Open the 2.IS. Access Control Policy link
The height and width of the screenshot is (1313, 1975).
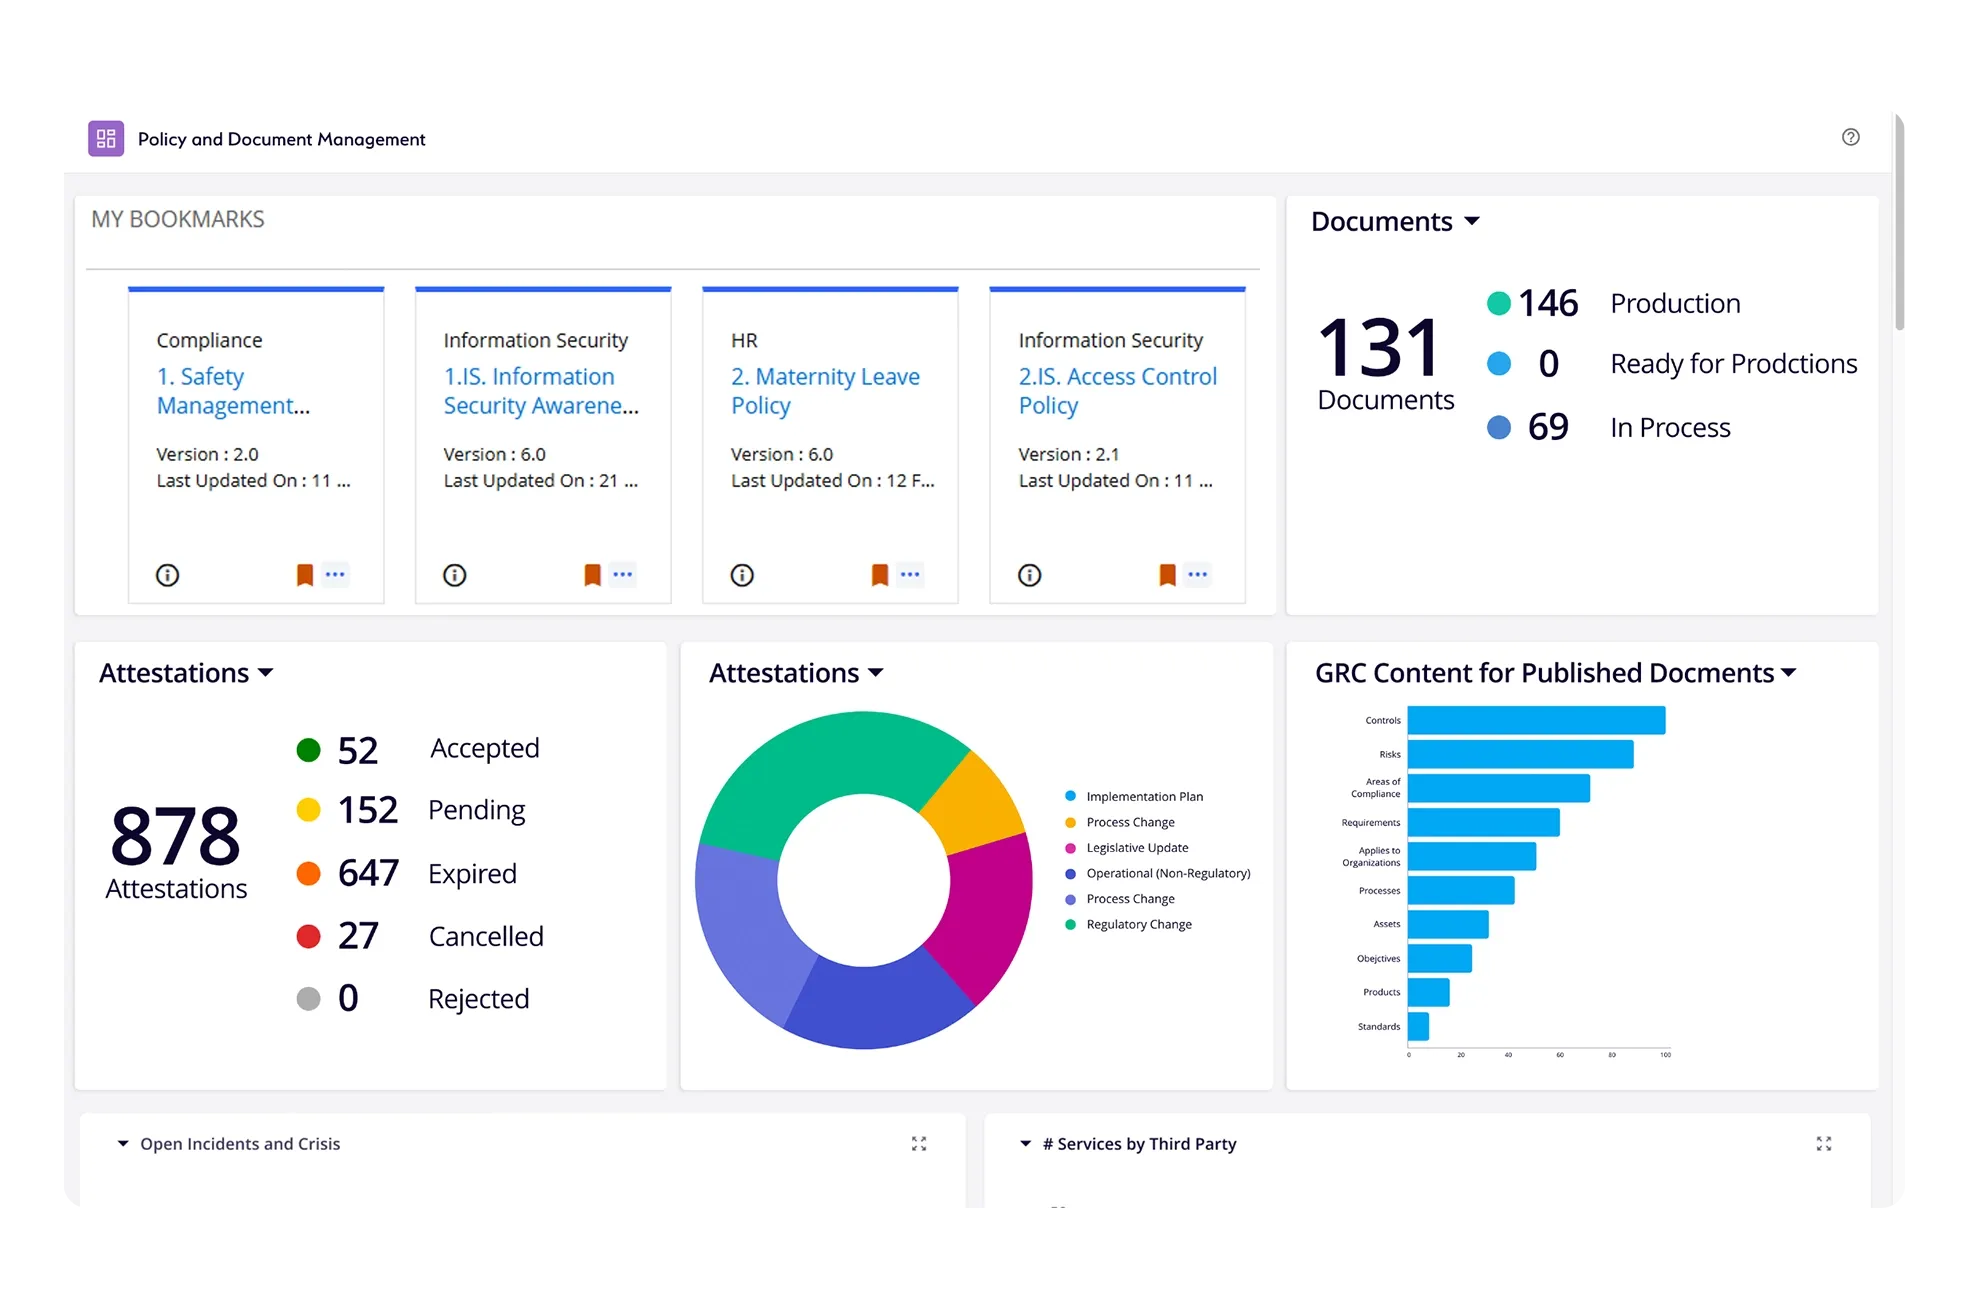click(x=1117, y=390)
